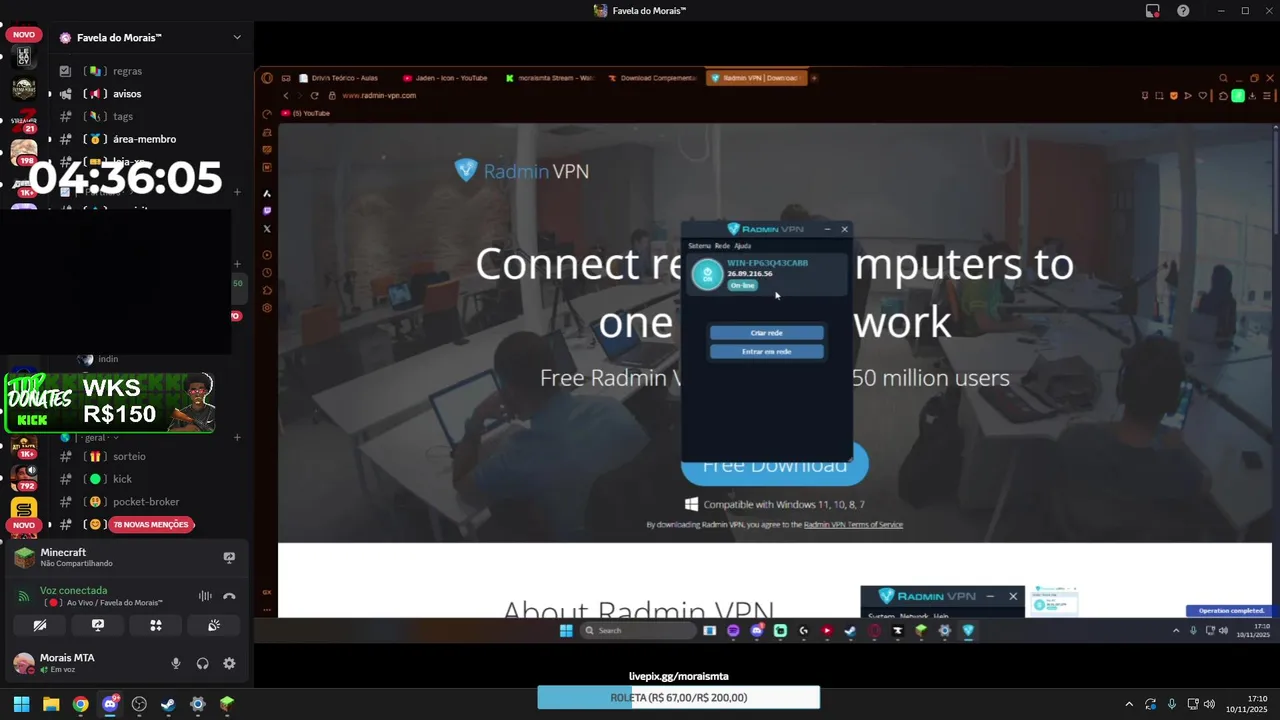Click the 78 novas menções badge

point(151,524)
